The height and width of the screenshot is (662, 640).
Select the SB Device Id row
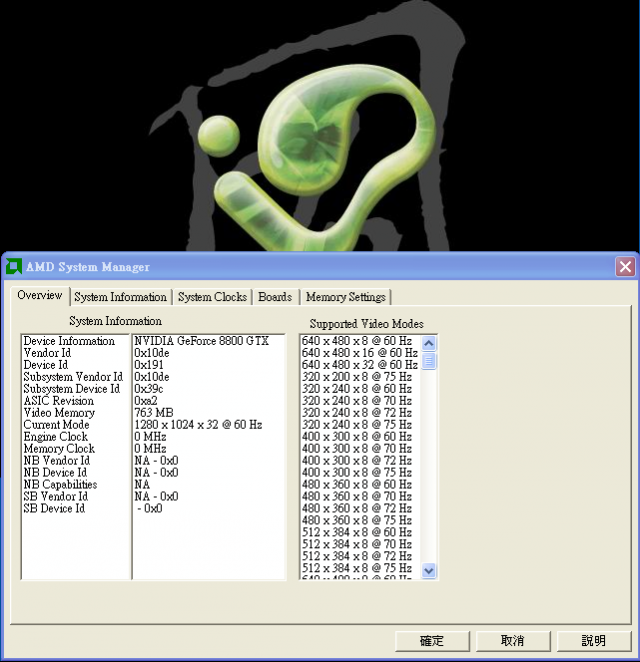(54, 508)
